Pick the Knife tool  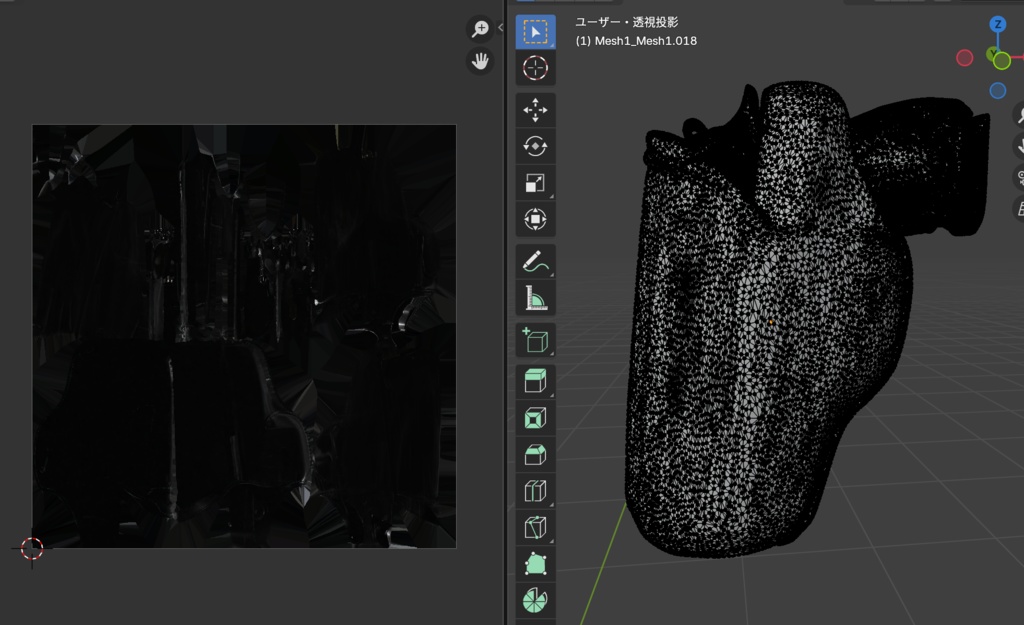[535, 527]
